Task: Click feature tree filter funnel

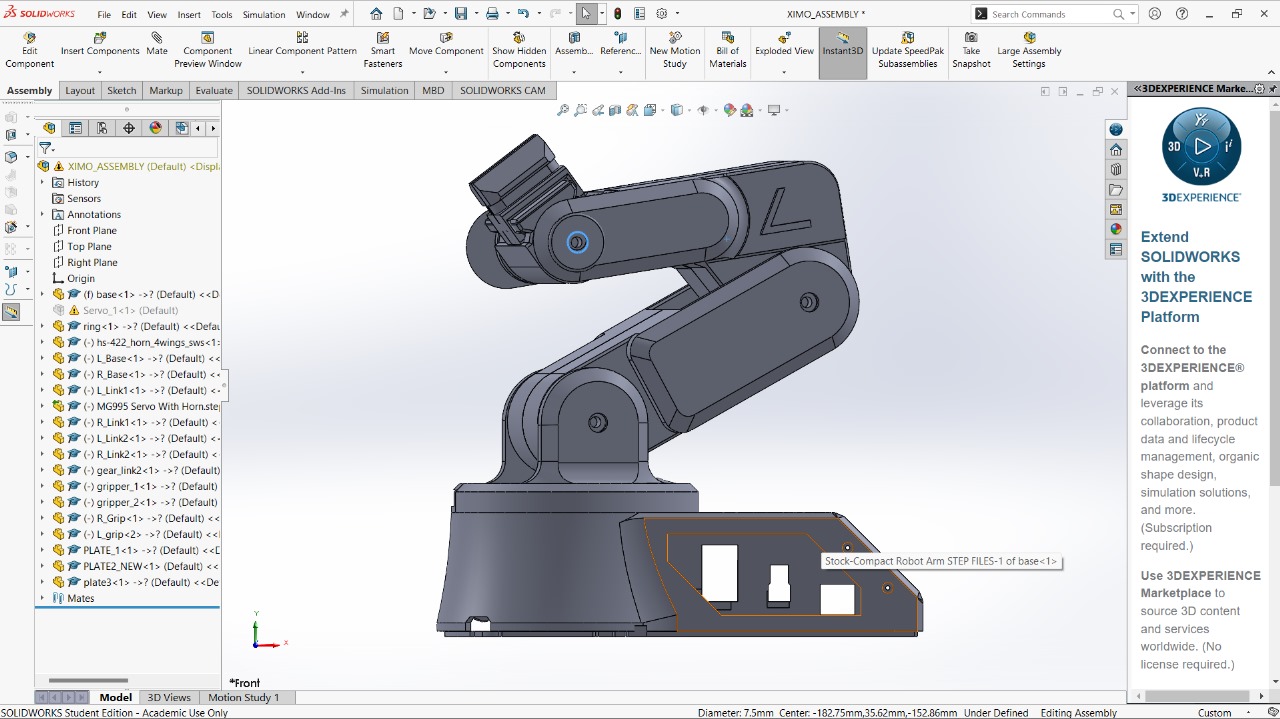Action: [x=45, y=148]
